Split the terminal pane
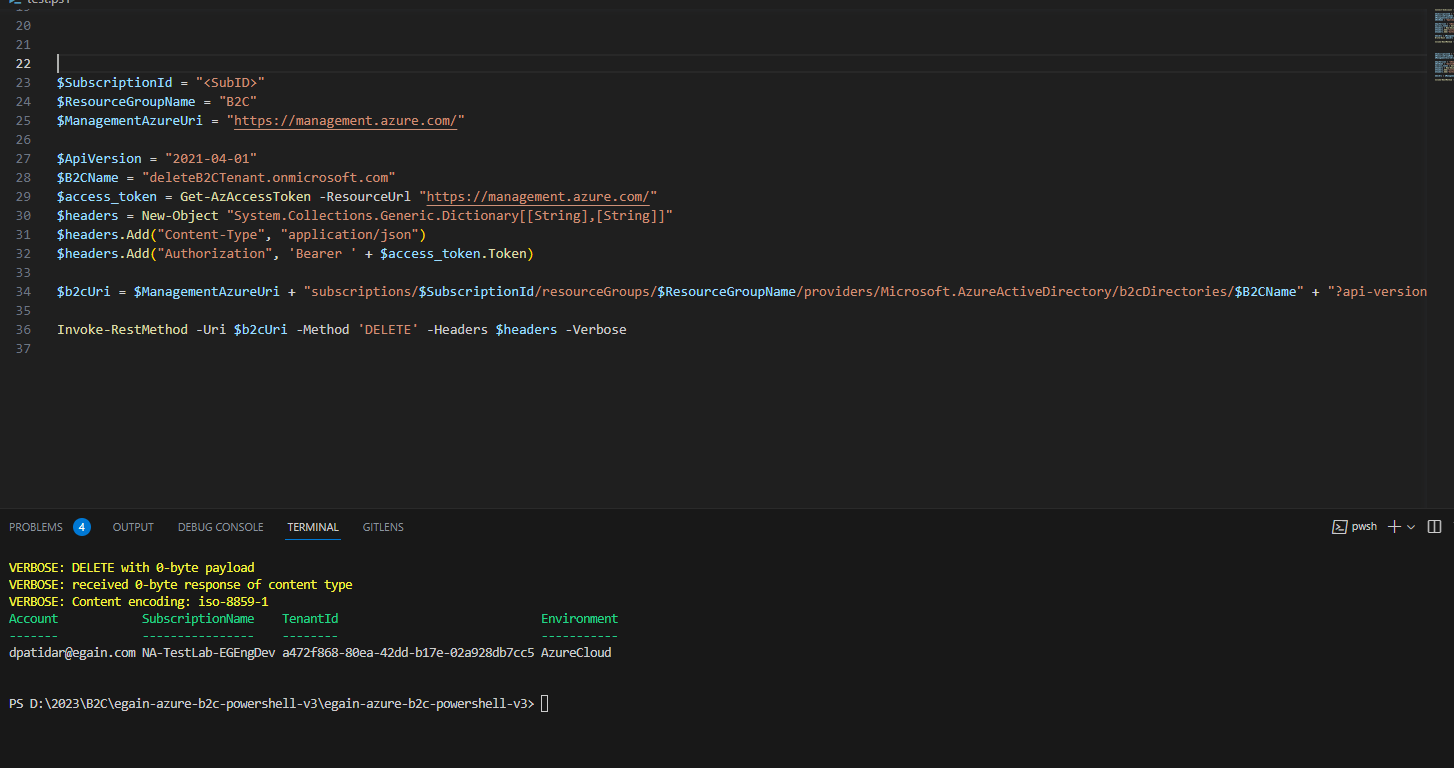Image resolution: width=1454 pixels, height=768 pixels. (1434, 527)
